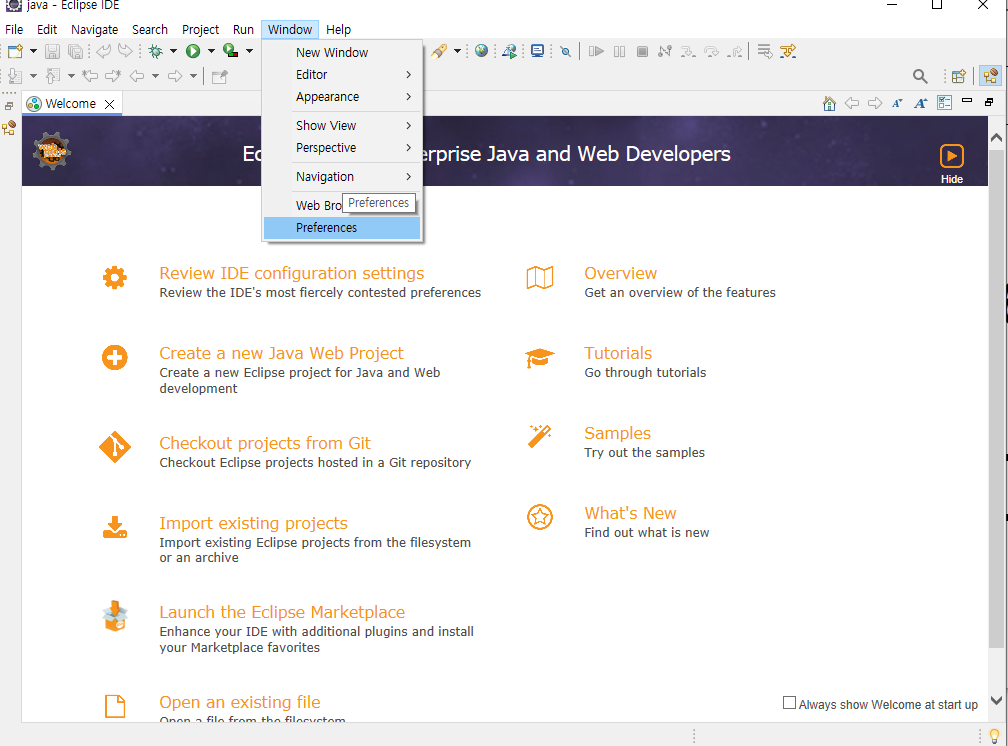The image size is (1008, 746).
Task: Choose New Window menu entry
Action: click(x=342, y=53)
